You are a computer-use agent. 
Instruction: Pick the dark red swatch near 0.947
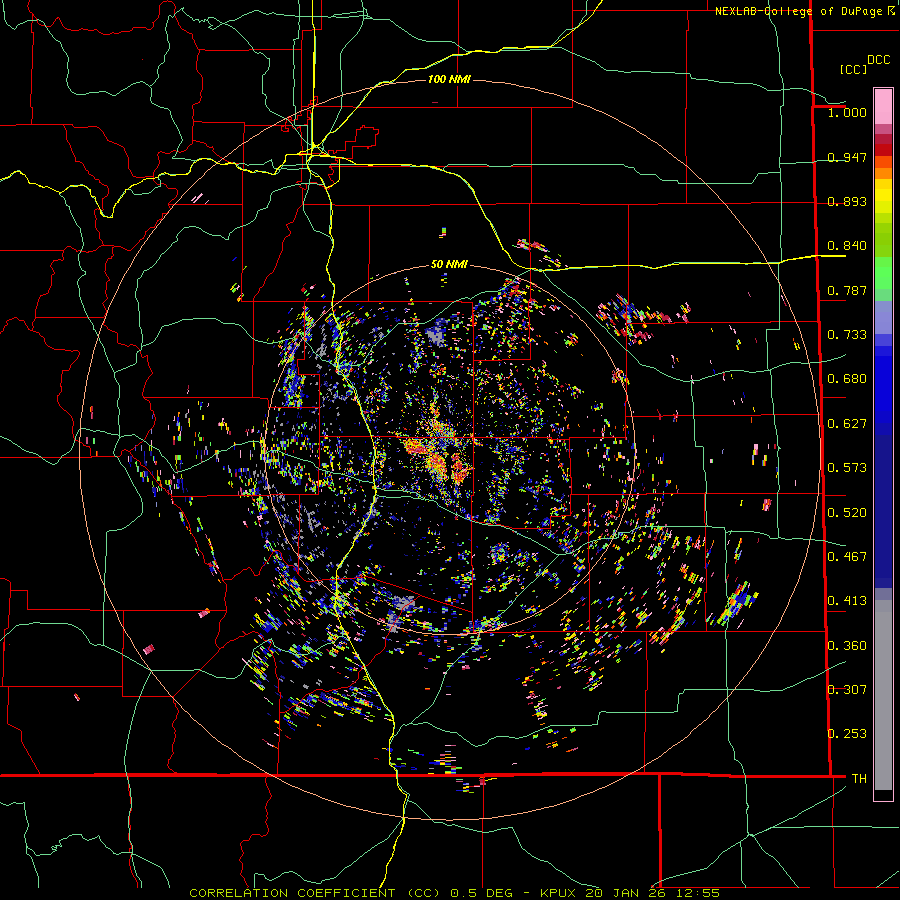tap(883, 149)
